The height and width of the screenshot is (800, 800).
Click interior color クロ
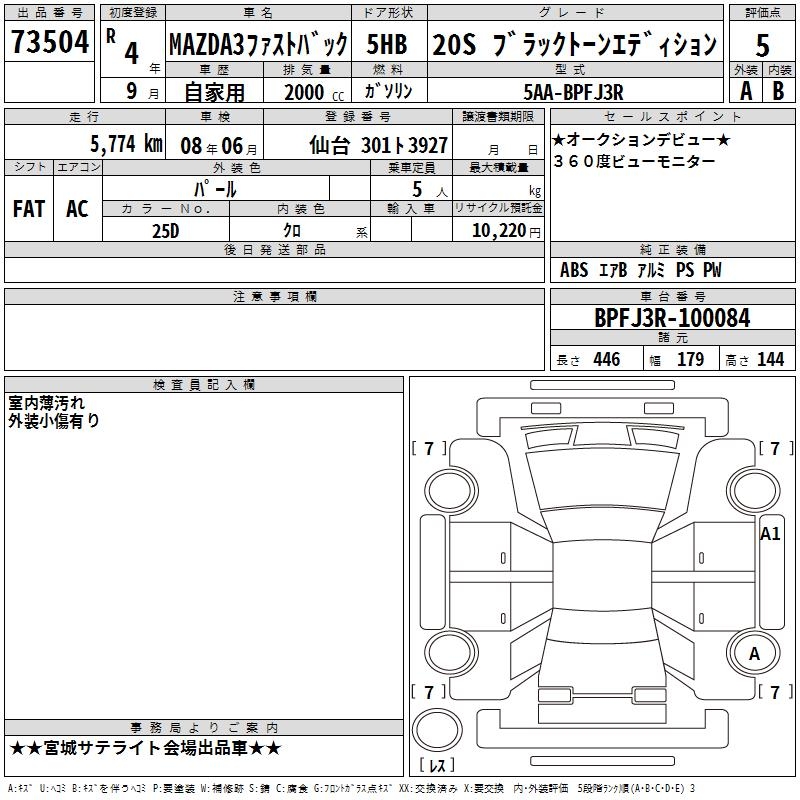[x=292, y=231]
